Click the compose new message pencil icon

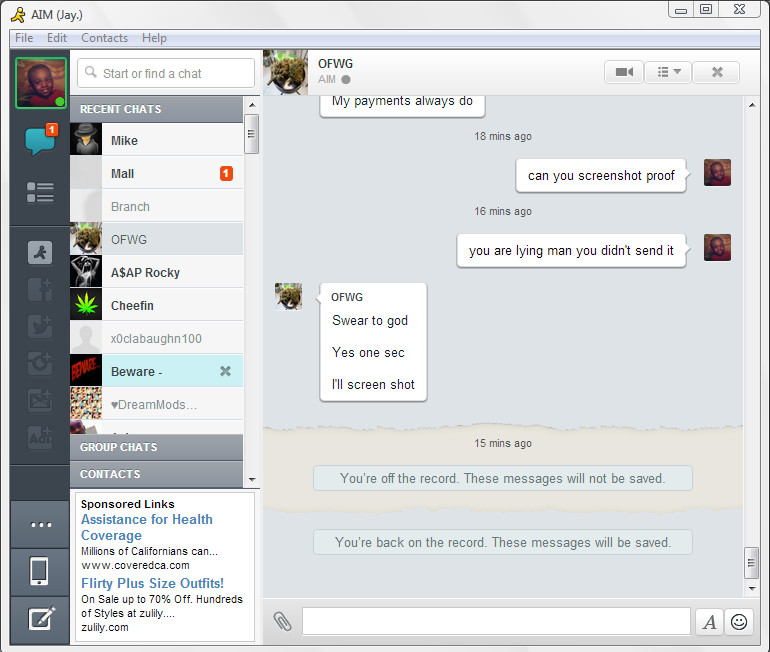[41, 619]
